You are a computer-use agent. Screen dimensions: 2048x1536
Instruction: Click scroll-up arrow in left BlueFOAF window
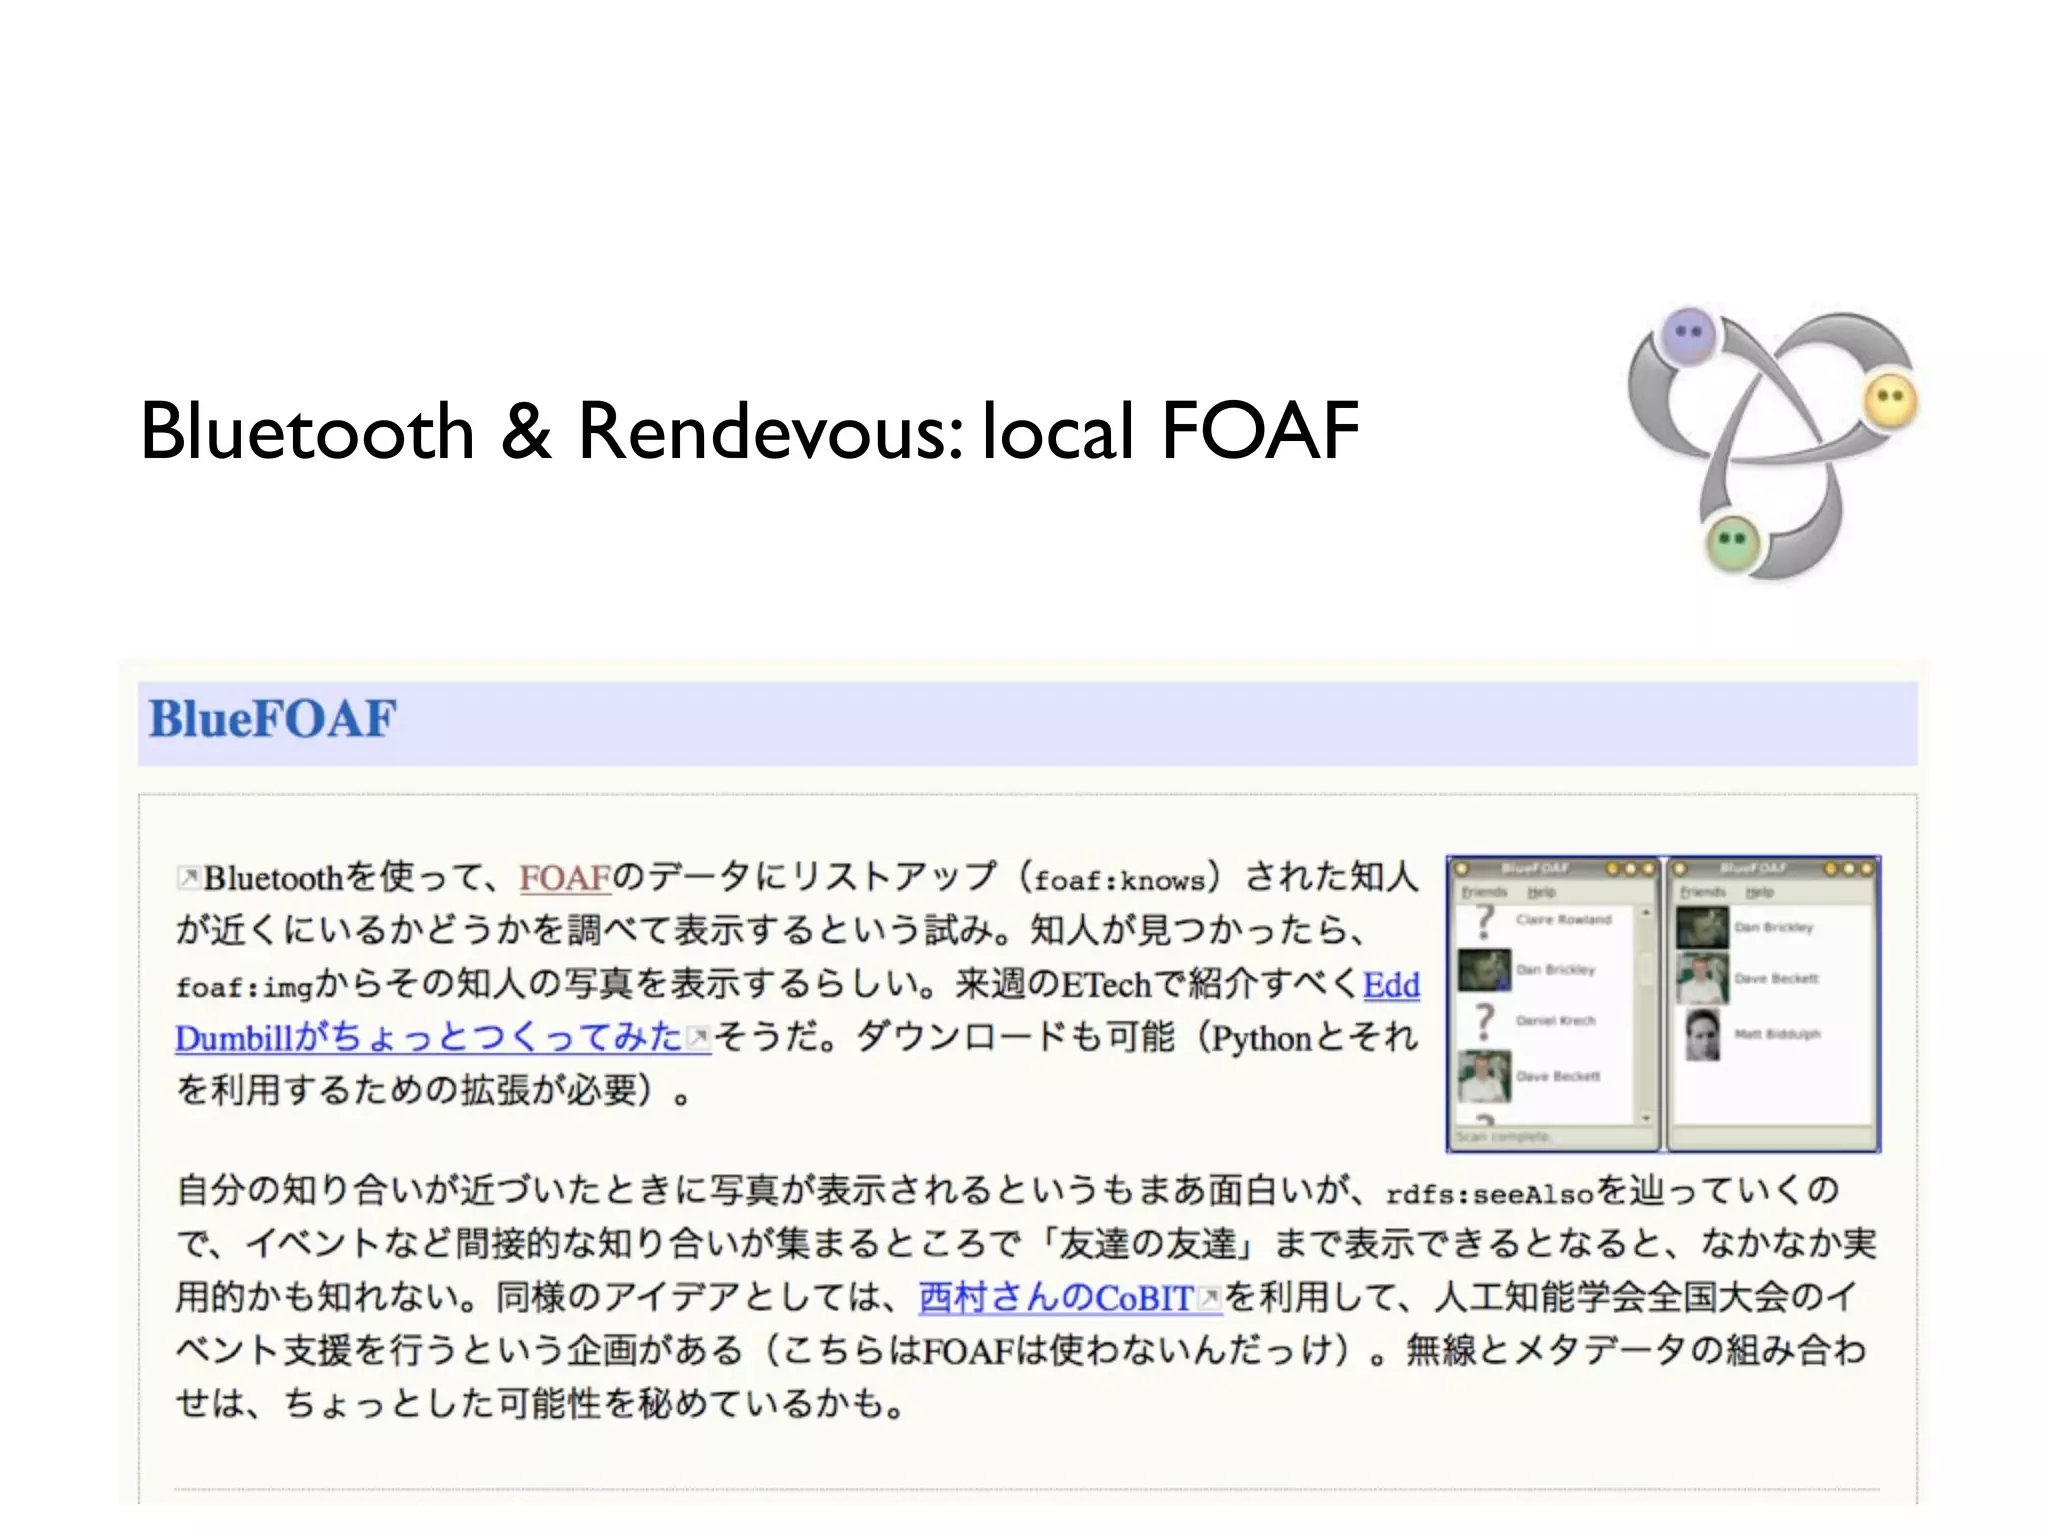click(x=1645, y=913)
